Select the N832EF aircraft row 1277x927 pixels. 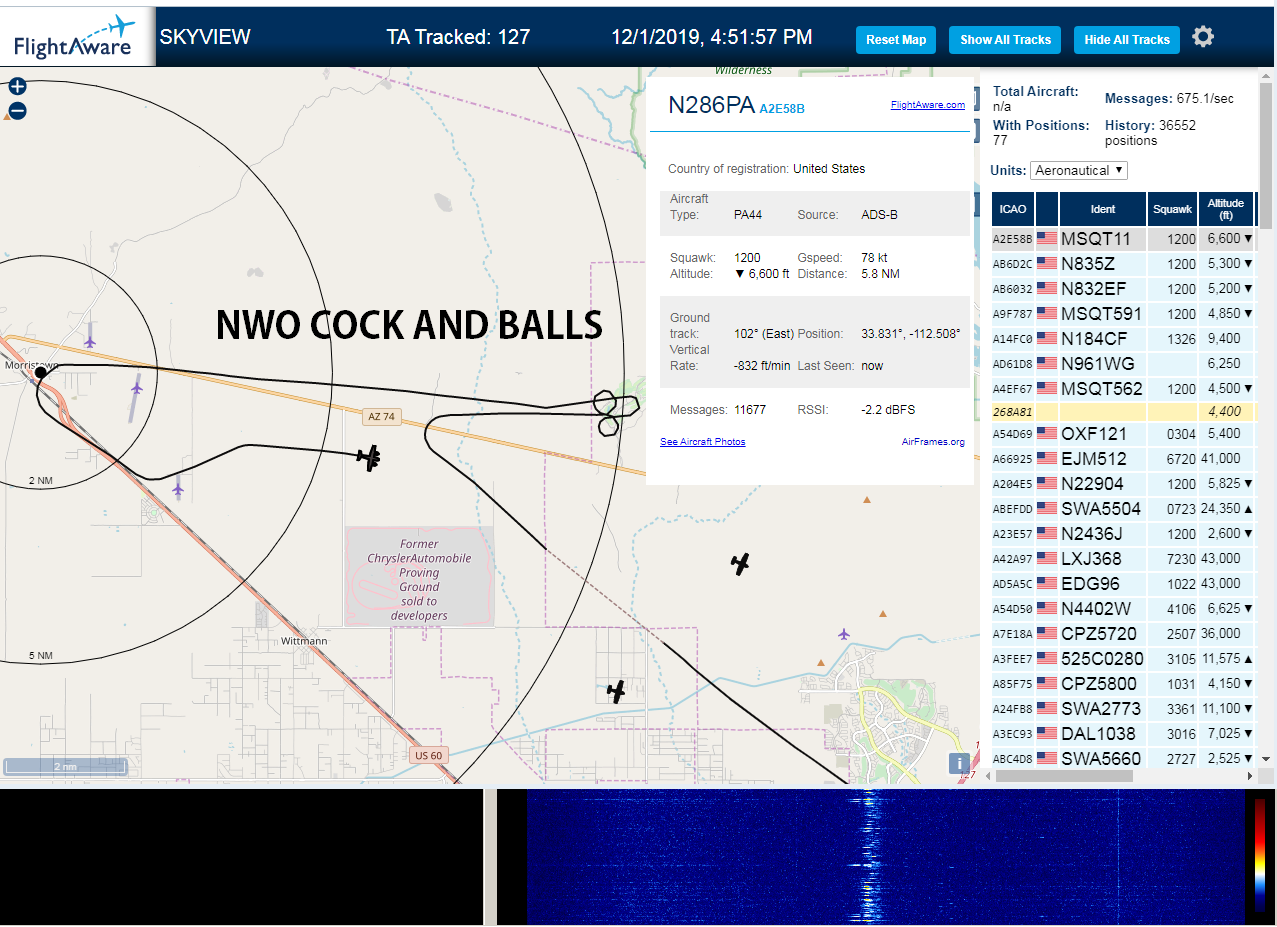[x=1123, y=288]
